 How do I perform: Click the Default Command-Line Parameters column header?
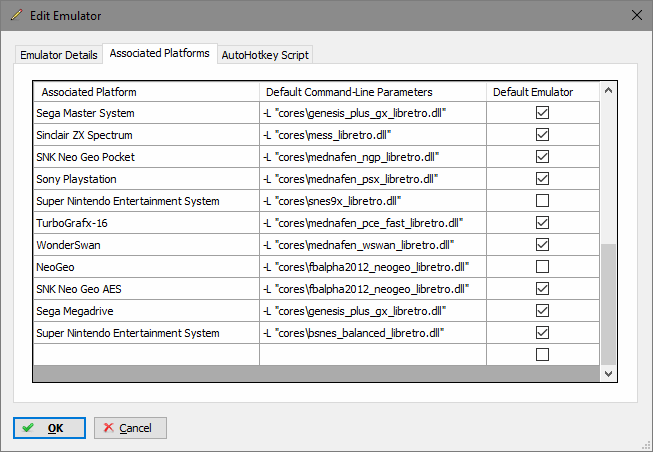[x=373, y=92]
